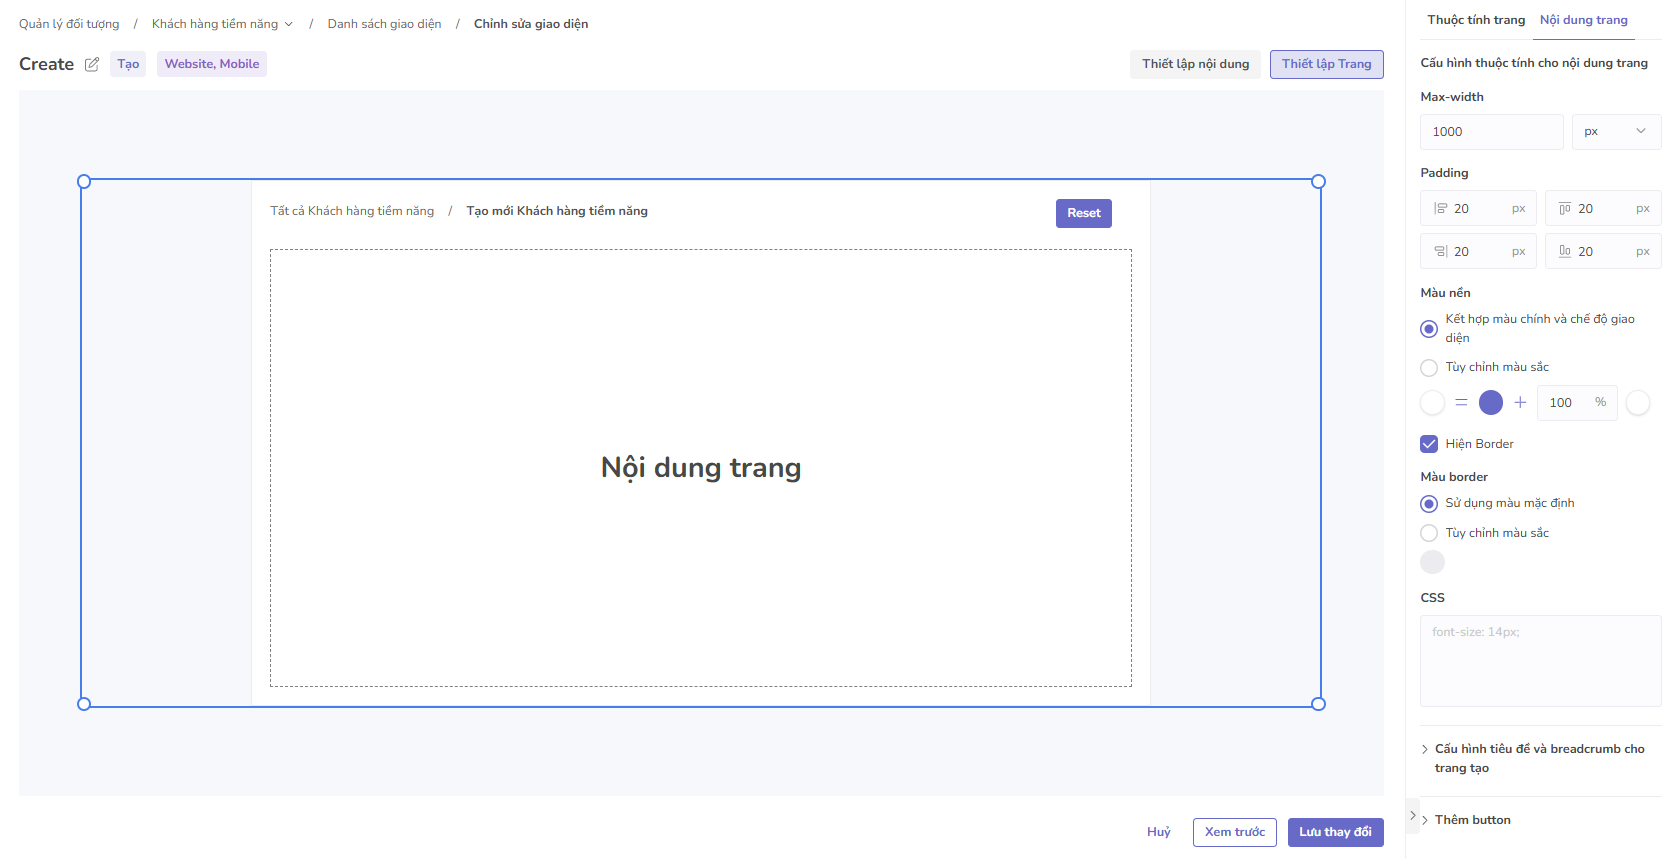
Task: Toggle the 'Hiện Border' checkbox
Action: click(1429, 444)
